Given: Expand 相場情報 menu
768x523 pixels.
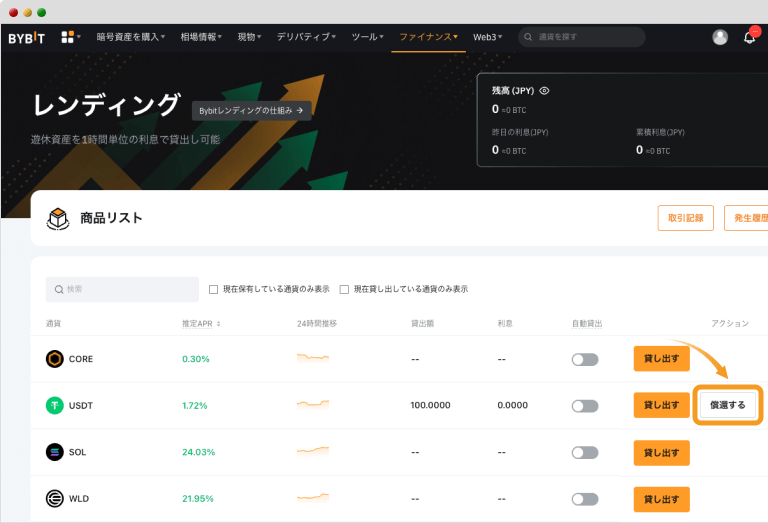Looking at the screenshot, I should coord(201,37).
